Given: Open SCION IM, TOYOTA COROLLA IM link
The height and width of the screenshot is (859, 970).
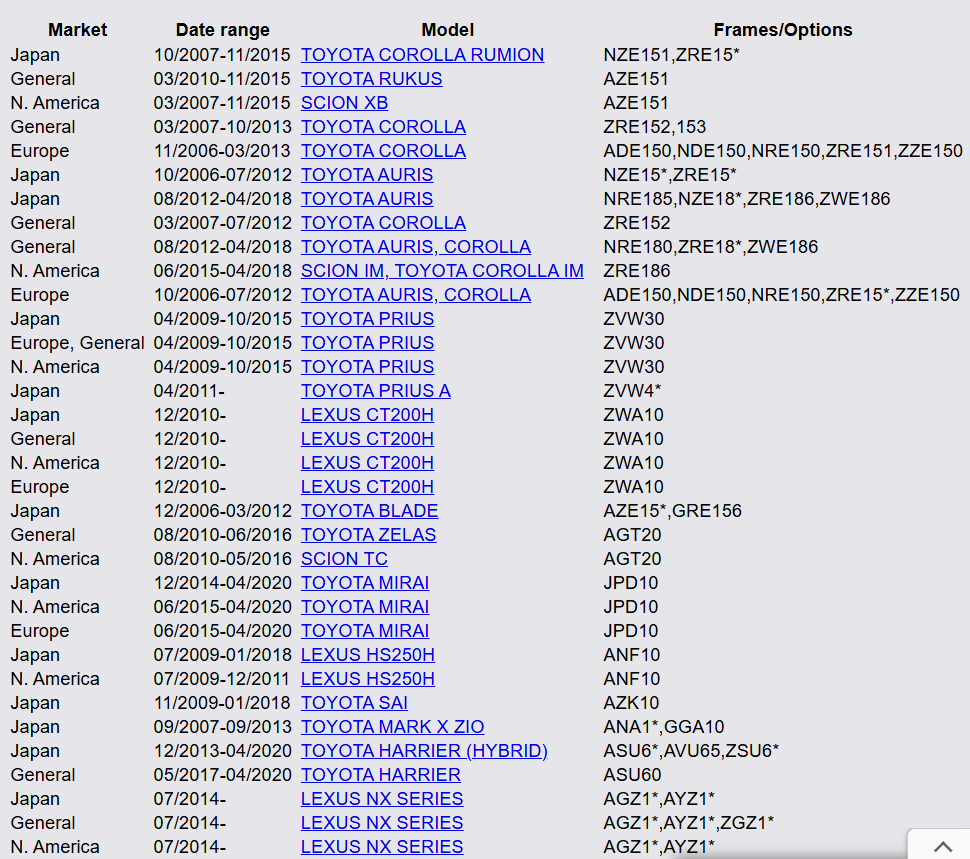Looking at the screenshot, I should [442, 271].
